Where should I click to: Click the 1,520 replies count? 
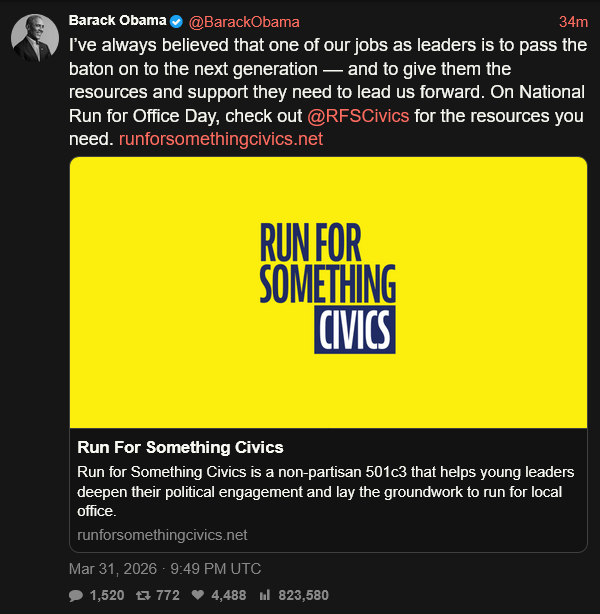click(x=107, y=595)
